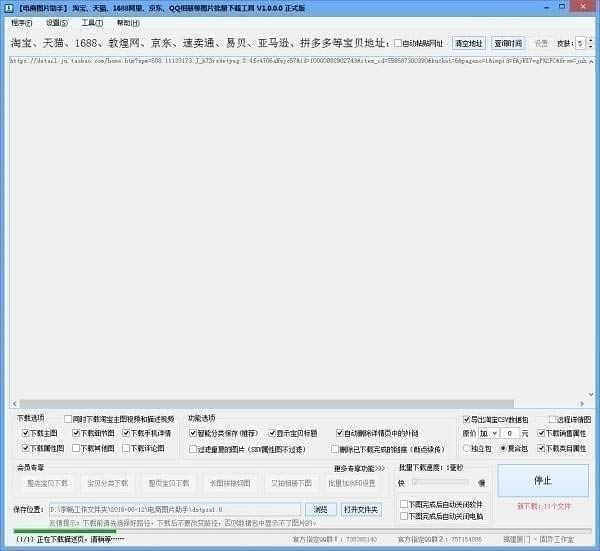Enable 下图完成后自动关闭电脑 checkbox
Viewport: 600px width, 551px height.
[x=403, y=516]
